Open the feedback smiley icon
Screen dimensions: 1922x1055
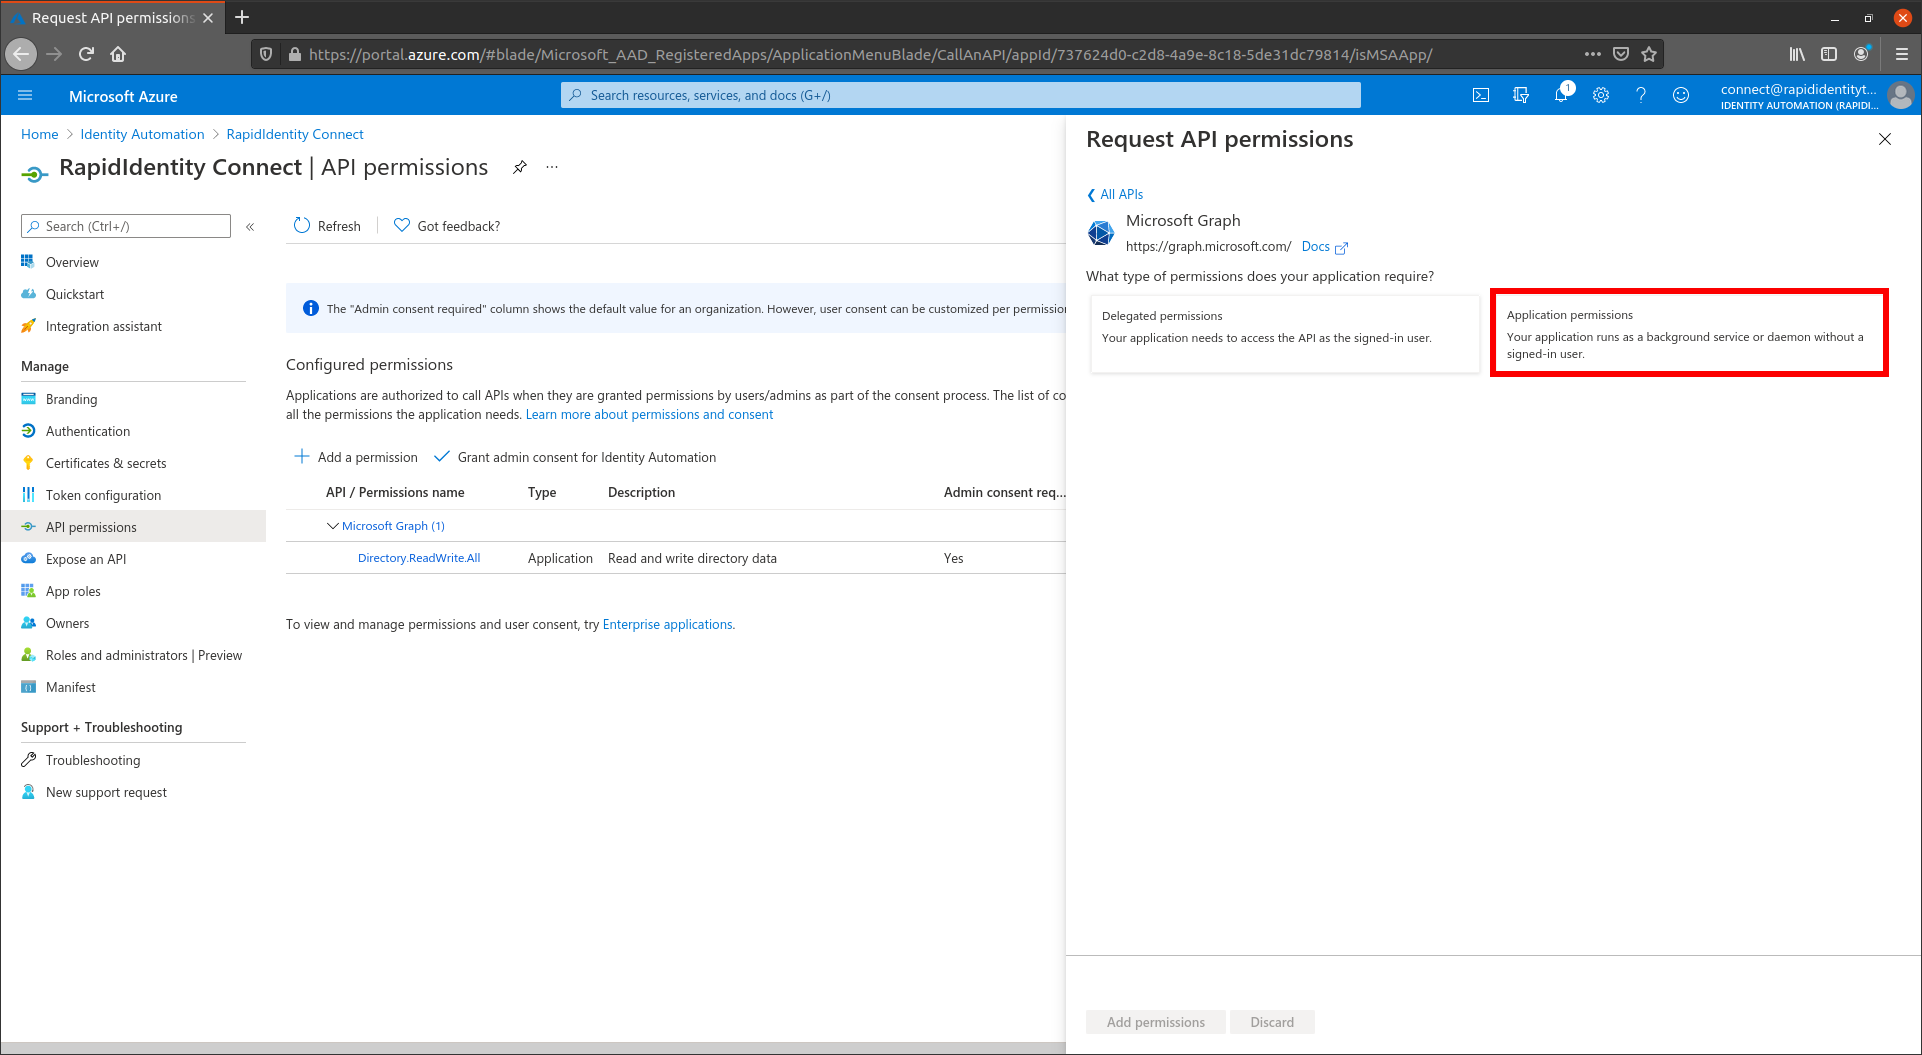1681,96
